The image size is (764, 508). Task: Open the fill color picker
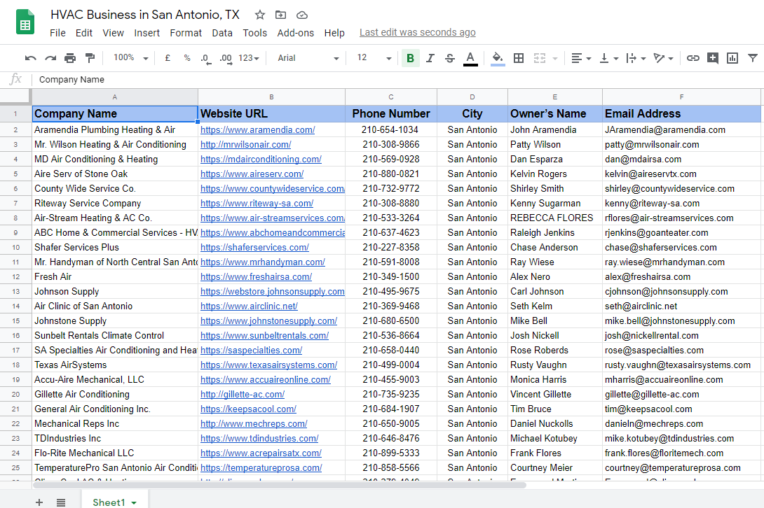[497, 58]
